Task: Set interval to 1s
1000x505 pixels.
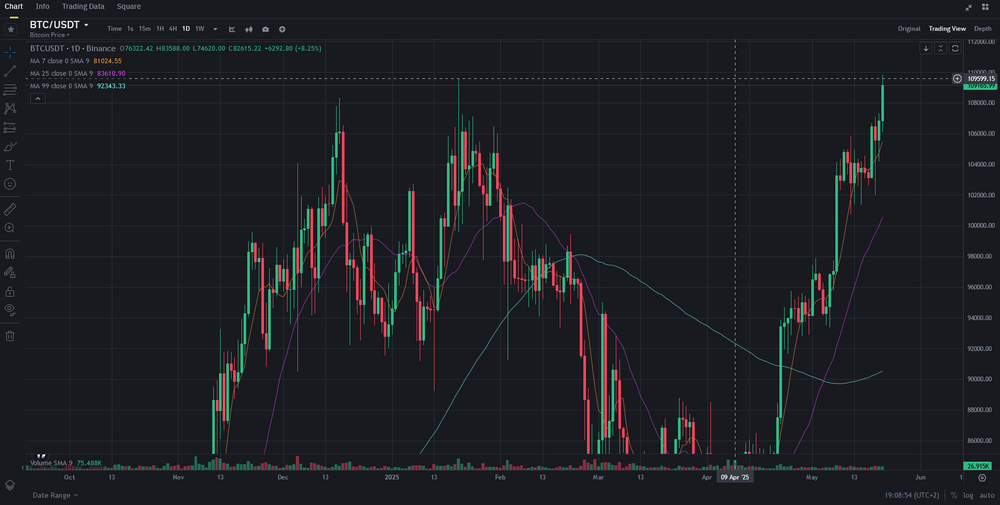Action: click(130, 29)
